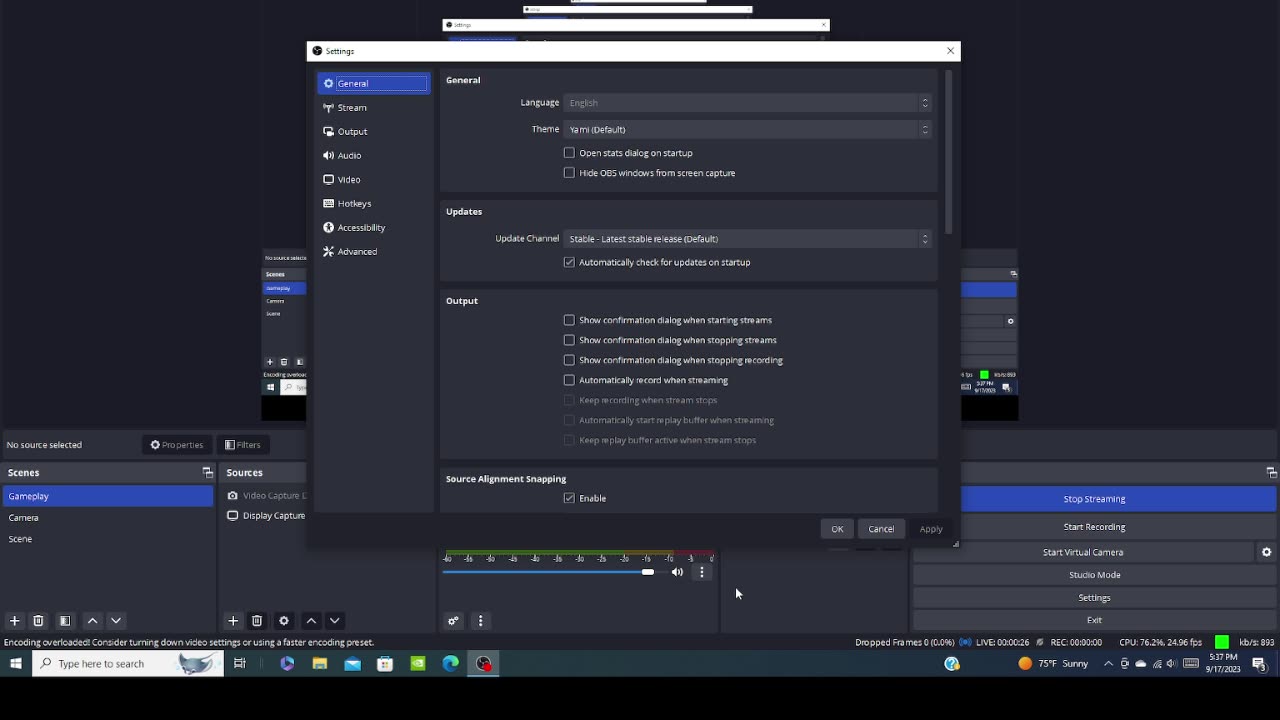Open advanced audio properties gears icon
The image size is (1280, 720).
pos(453,621)
